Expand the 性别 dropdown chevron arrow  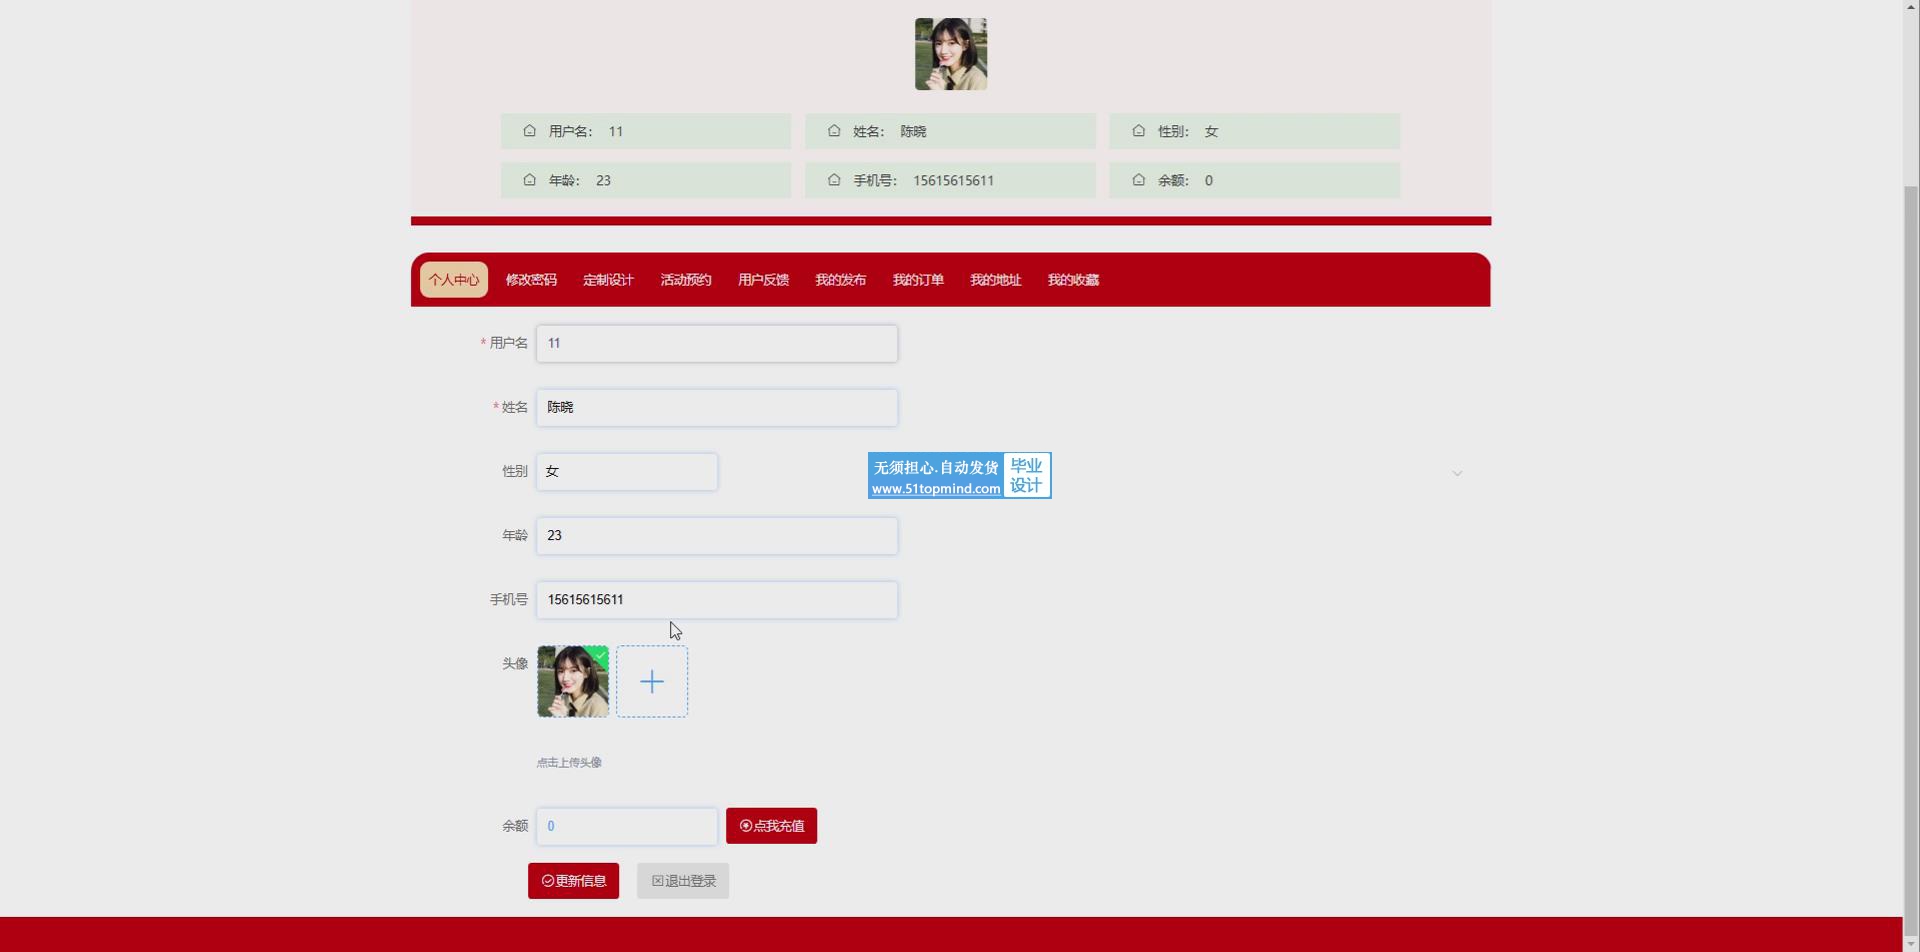[x=1457, y=473]
